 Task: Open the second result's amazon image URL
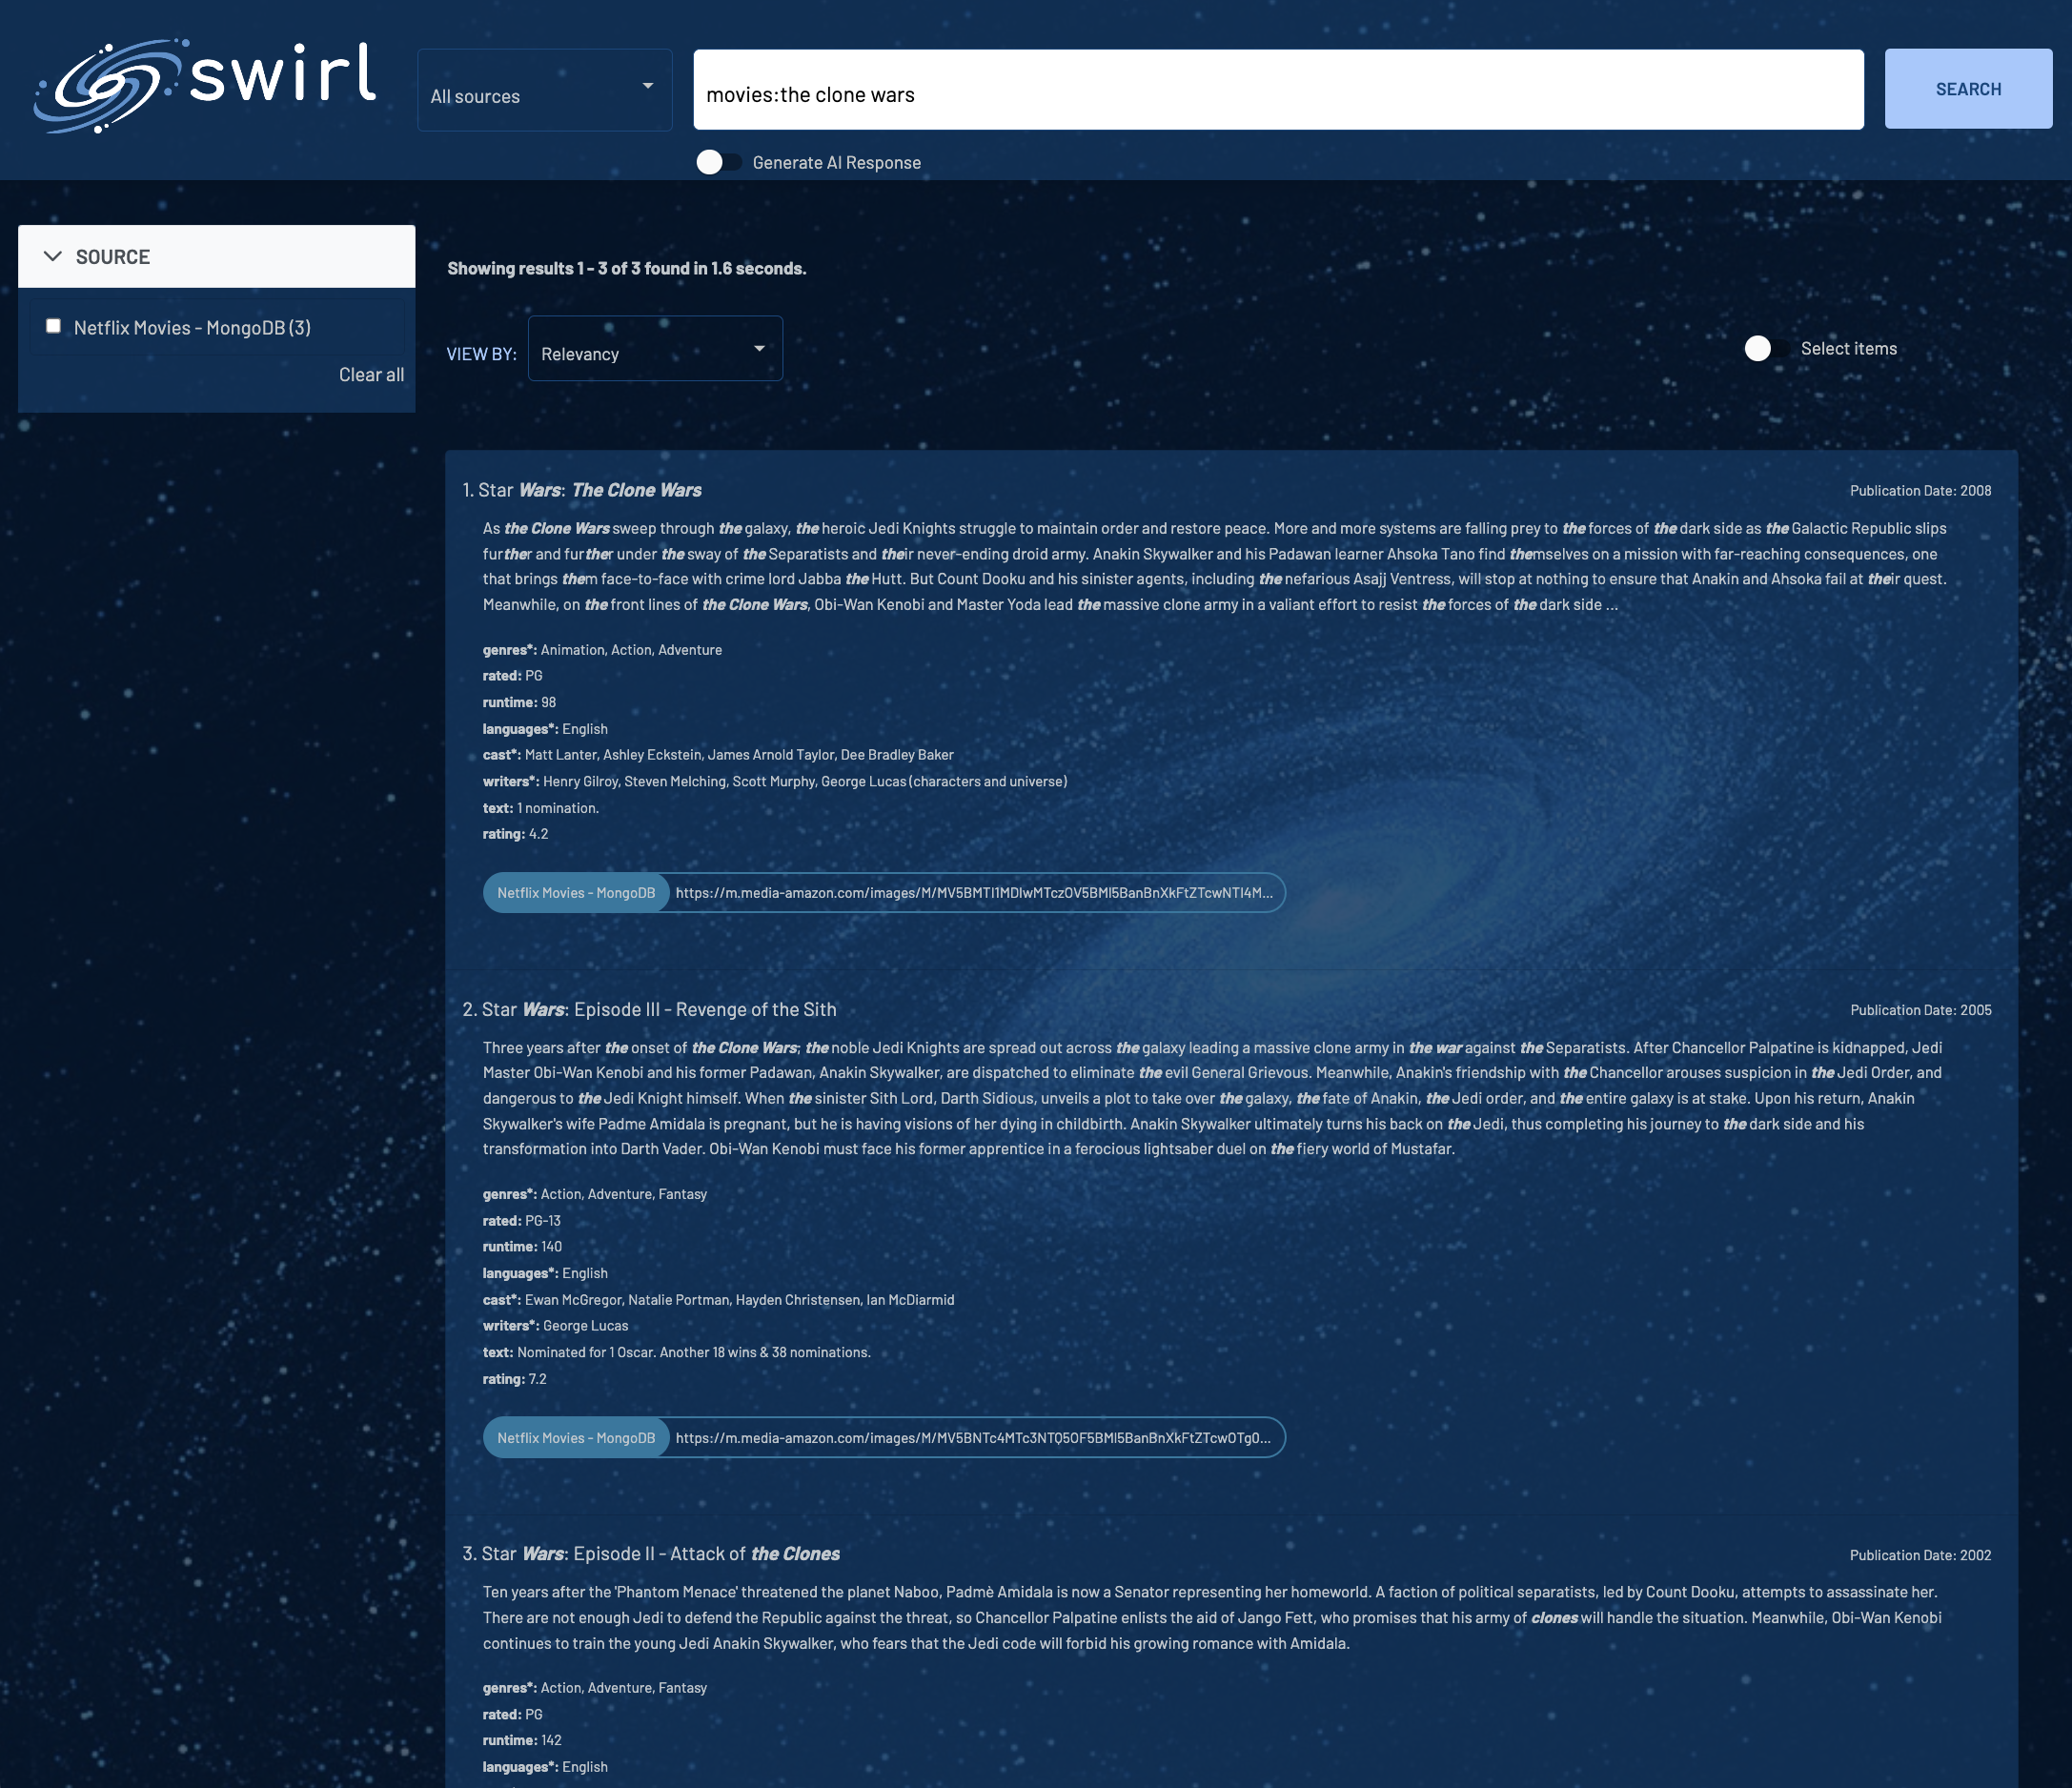pyautogui.click(x=973, y=1437)
